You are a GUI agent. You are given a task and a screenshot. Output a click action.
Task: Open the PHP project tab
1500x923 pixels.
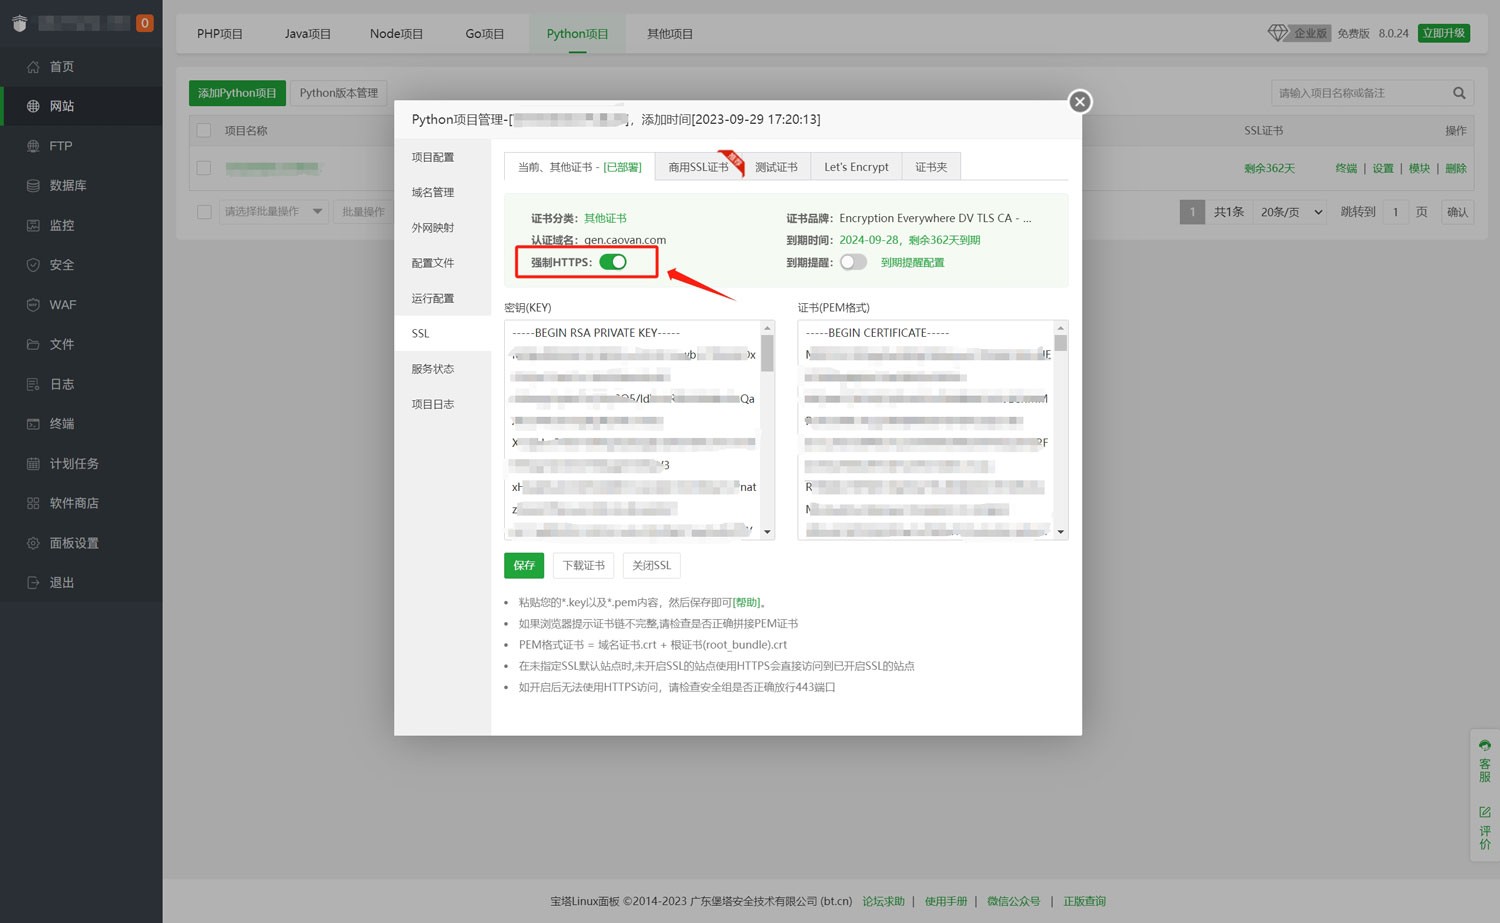(220, 34)
